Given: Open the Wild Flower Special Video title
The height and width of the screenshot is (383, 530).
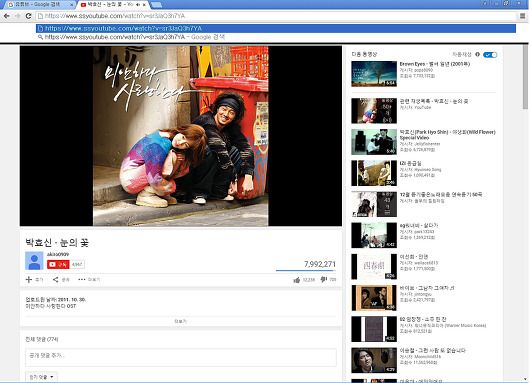Looking at the screenshot, I should click(x=448, y=135).
